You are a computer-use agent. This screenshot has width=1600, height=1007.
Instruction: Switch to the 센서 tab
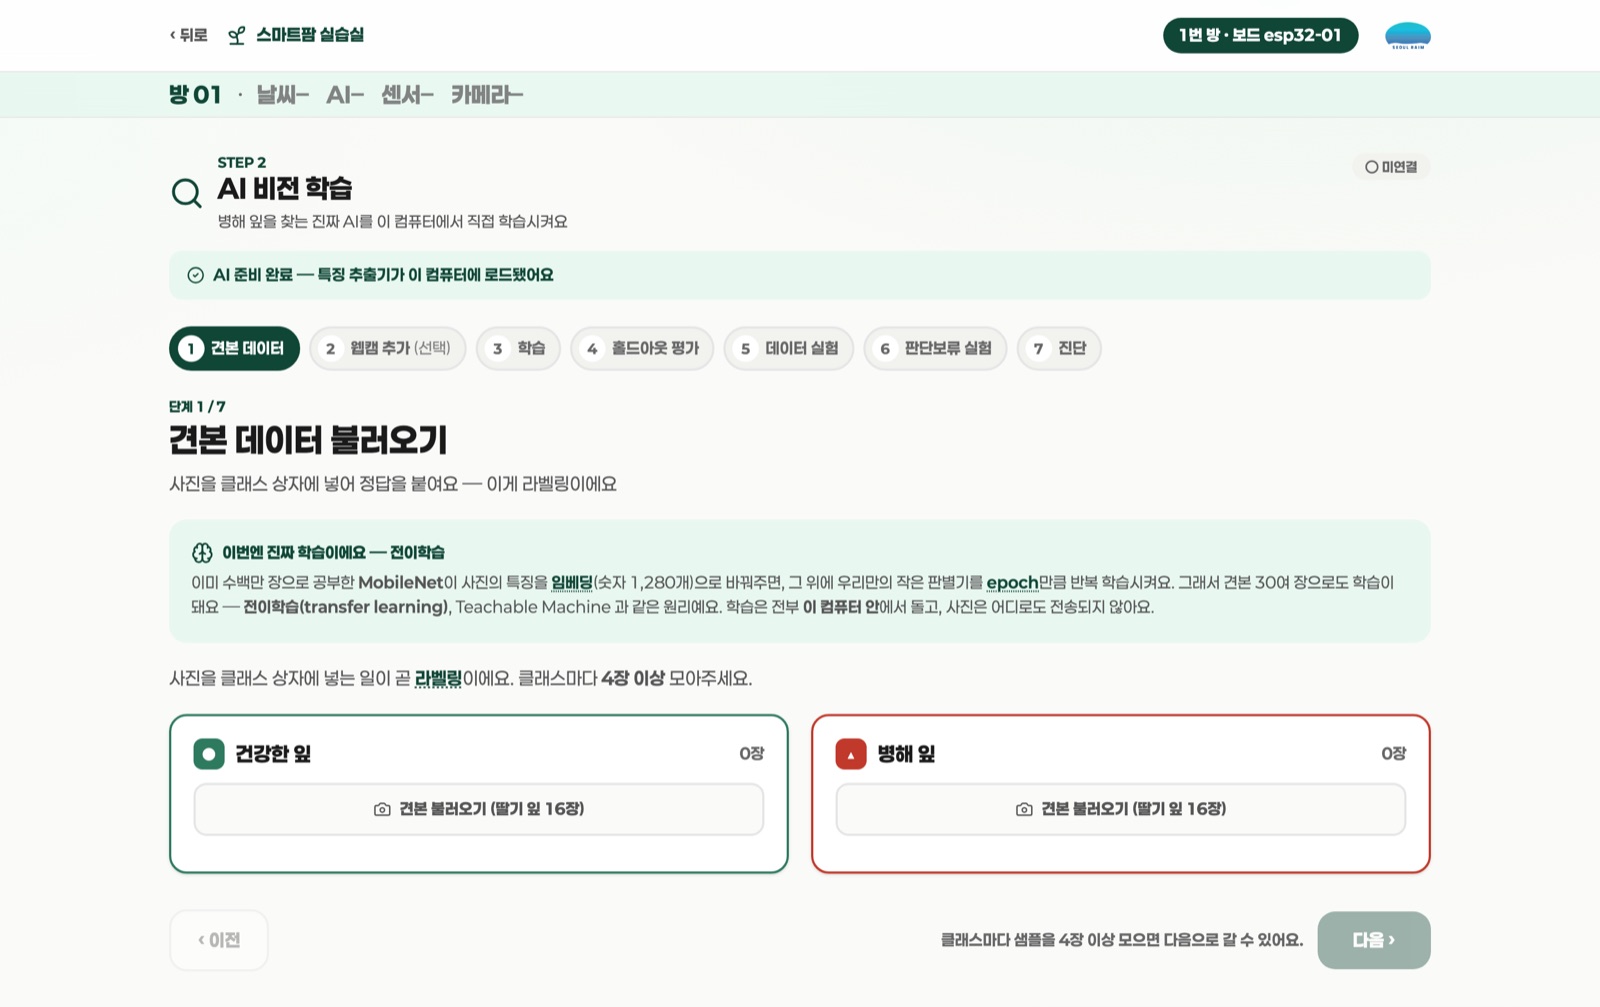[407, 95]
